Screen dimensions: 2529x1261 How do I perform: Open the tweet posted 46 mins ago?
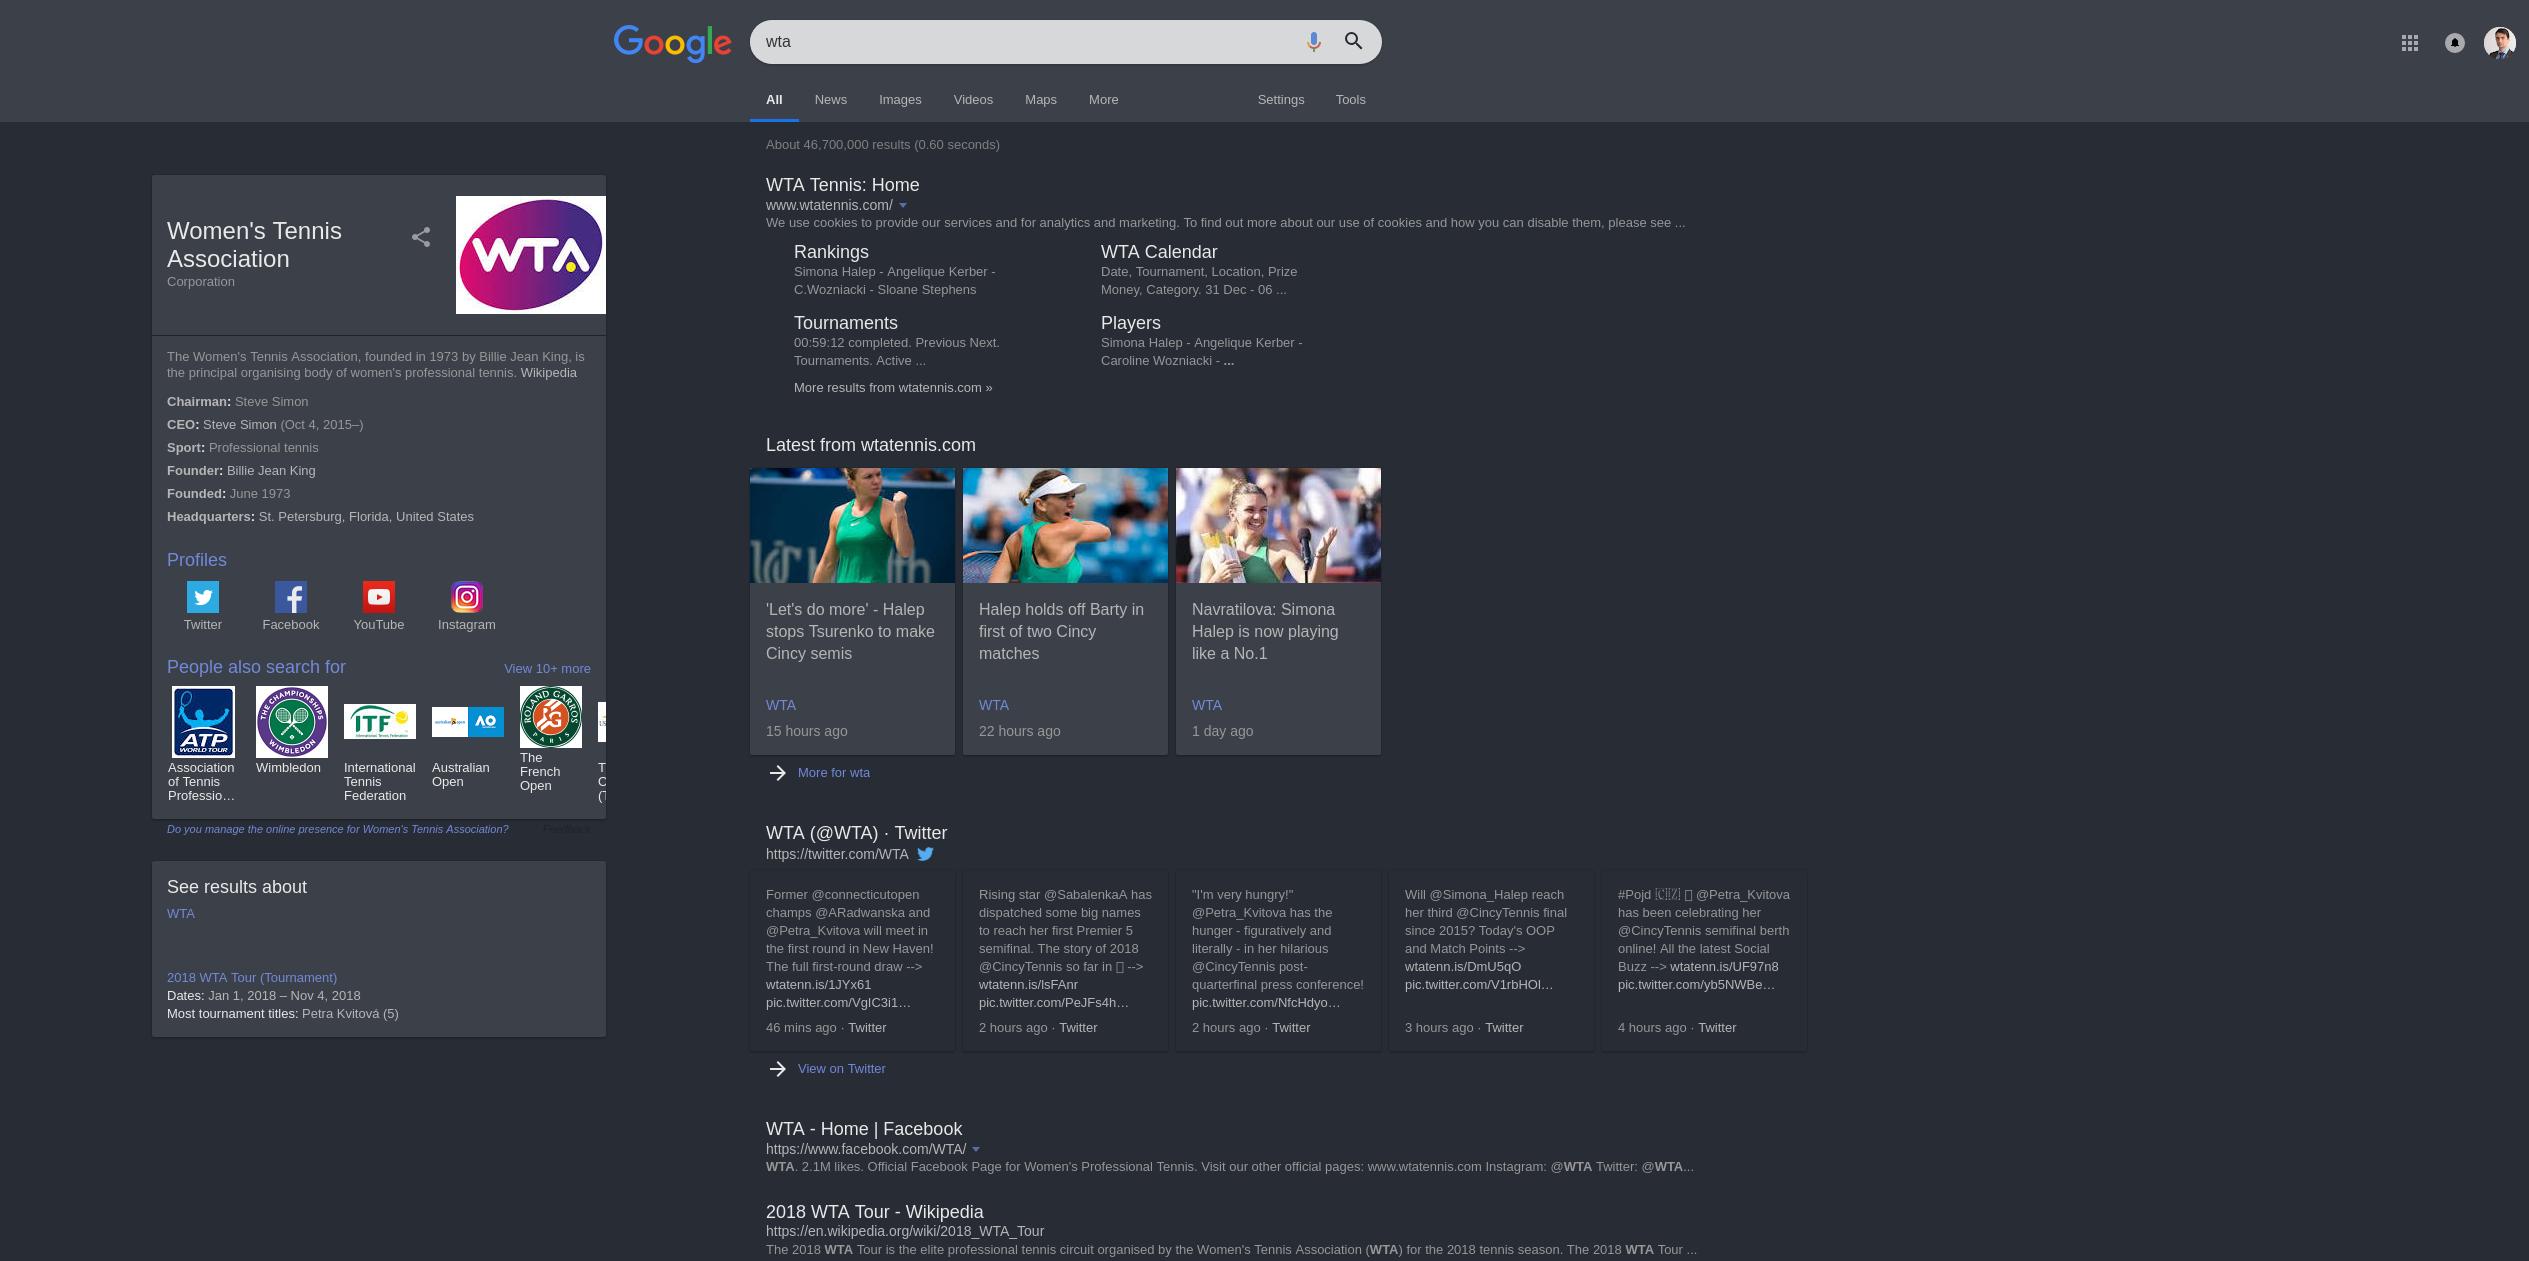[852, 960]
